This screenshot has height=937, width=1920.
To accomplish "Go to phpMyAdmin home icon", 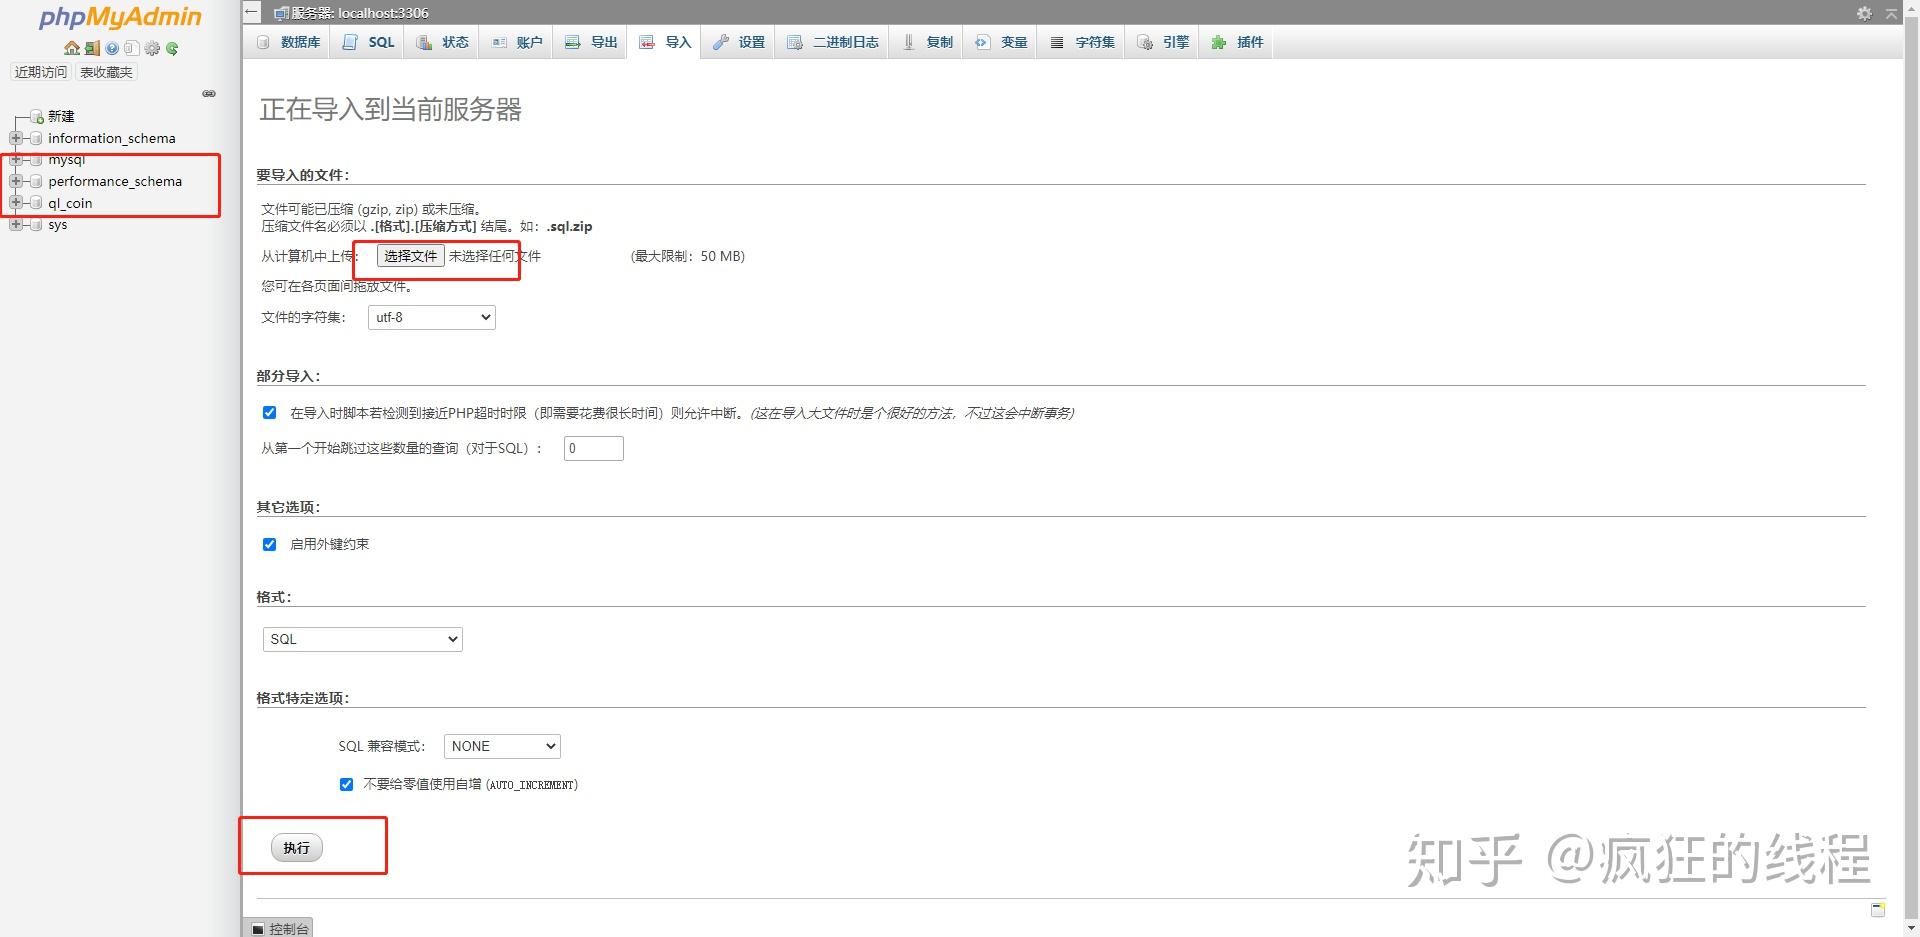I will (x=71, y=48).
